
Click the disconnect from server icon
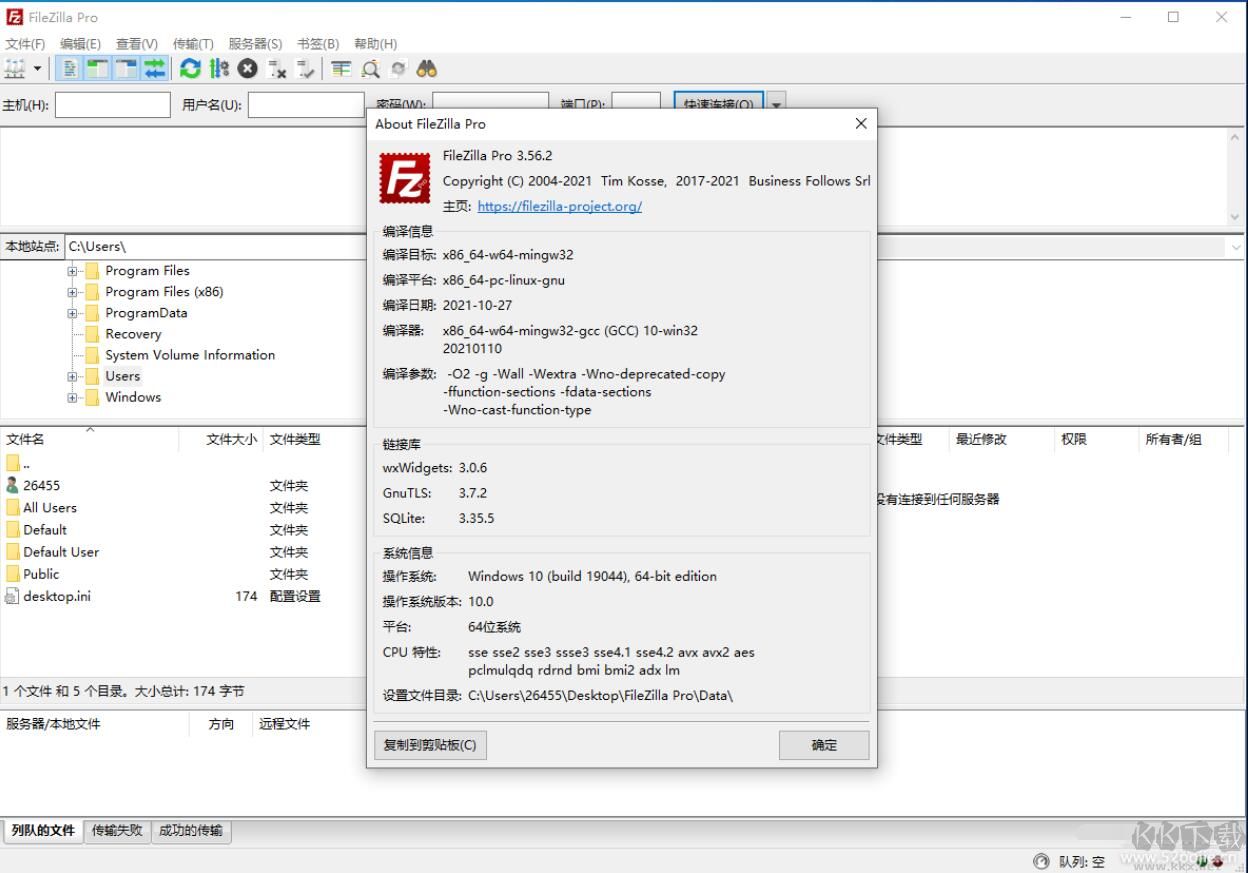[x=278, y=69]
